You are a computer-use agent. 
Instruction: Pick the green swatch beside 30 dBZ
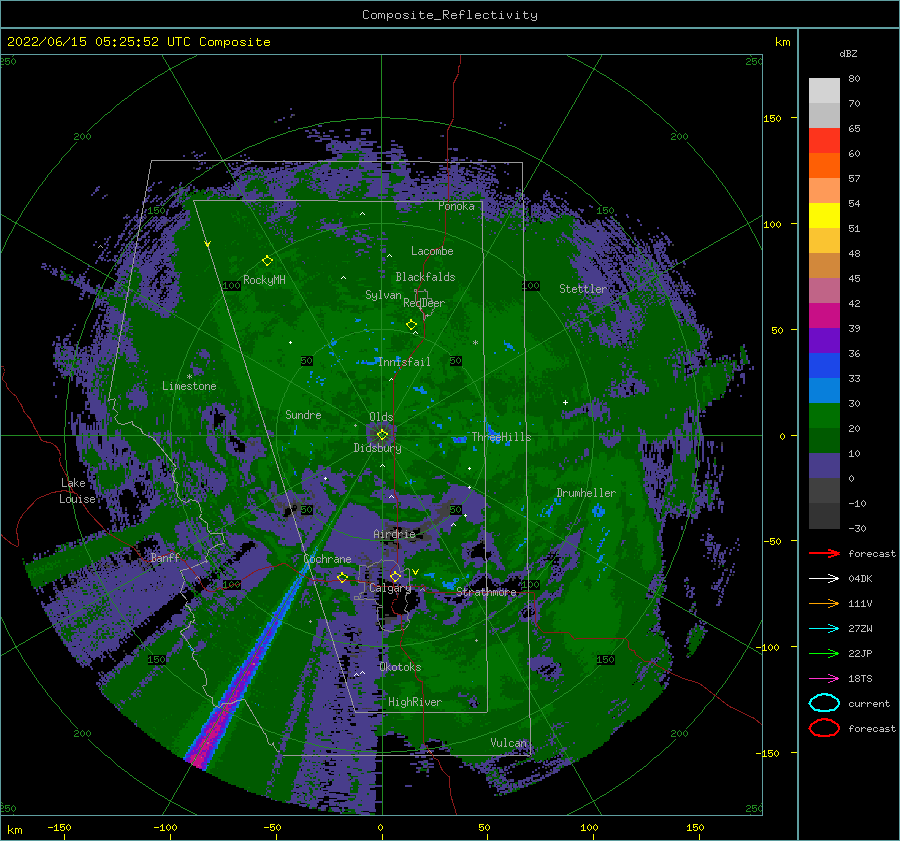tap(824, 415)
